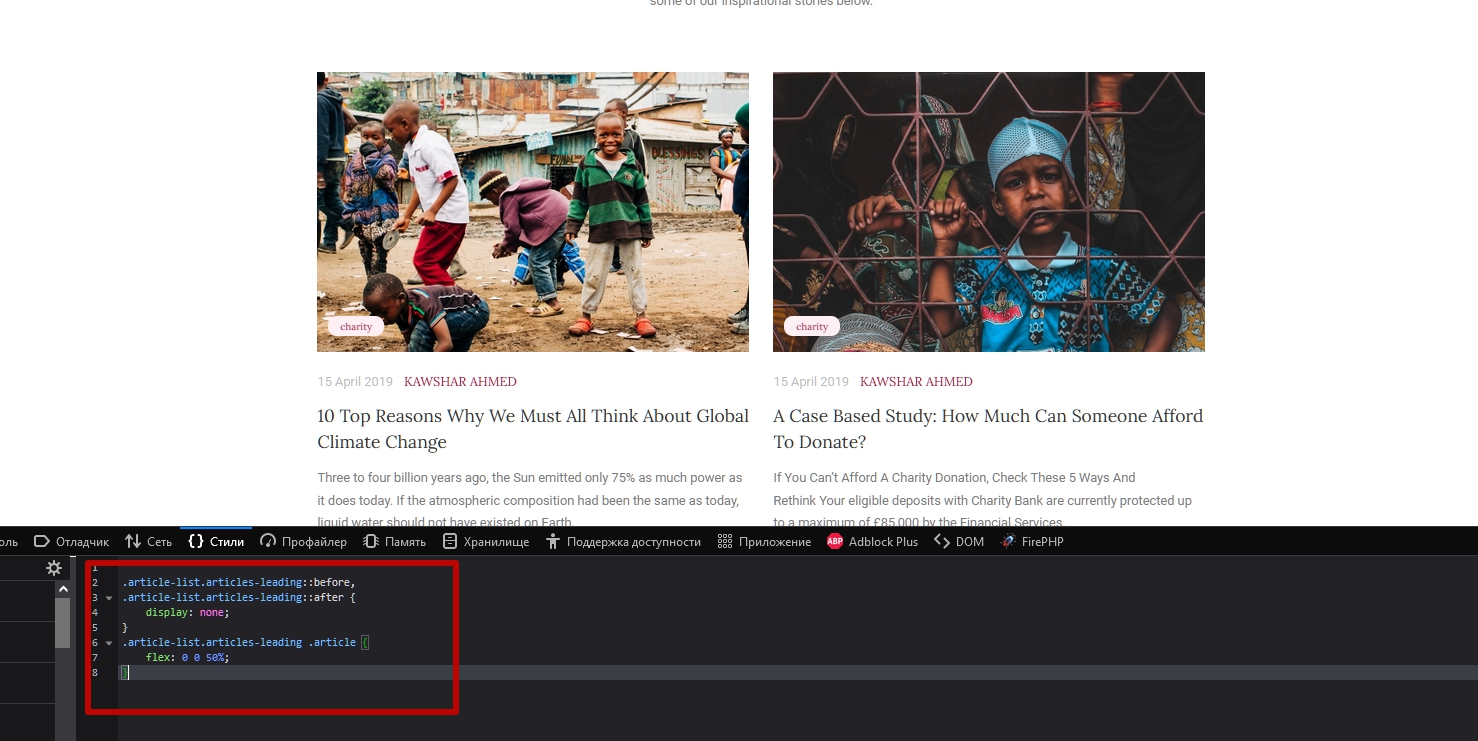Click the stylesheet list scrollbar thumb
1478x741 pixels.
63,622
